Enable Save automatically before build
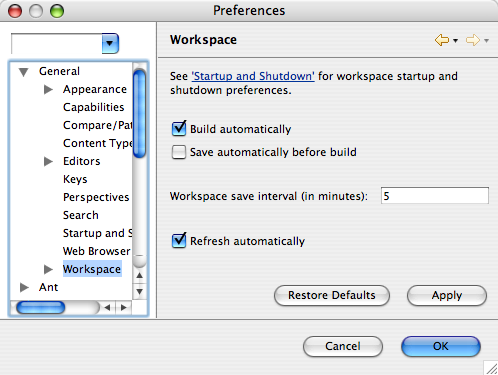The width and height of the screenshot is (498, 375). pyautogui.click(x=179, y=152)
